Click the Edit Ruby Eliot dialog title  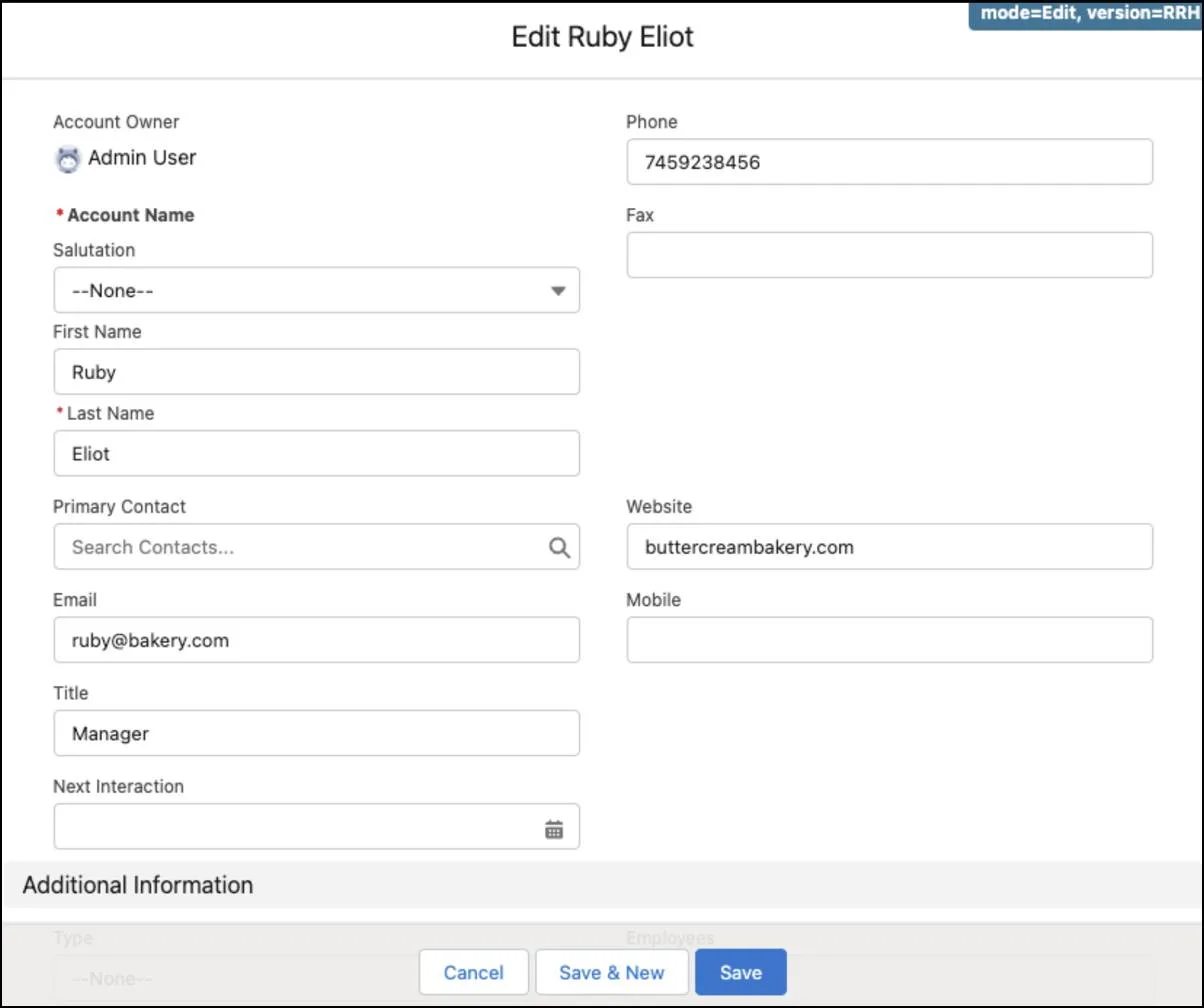[x=603, y=38]
